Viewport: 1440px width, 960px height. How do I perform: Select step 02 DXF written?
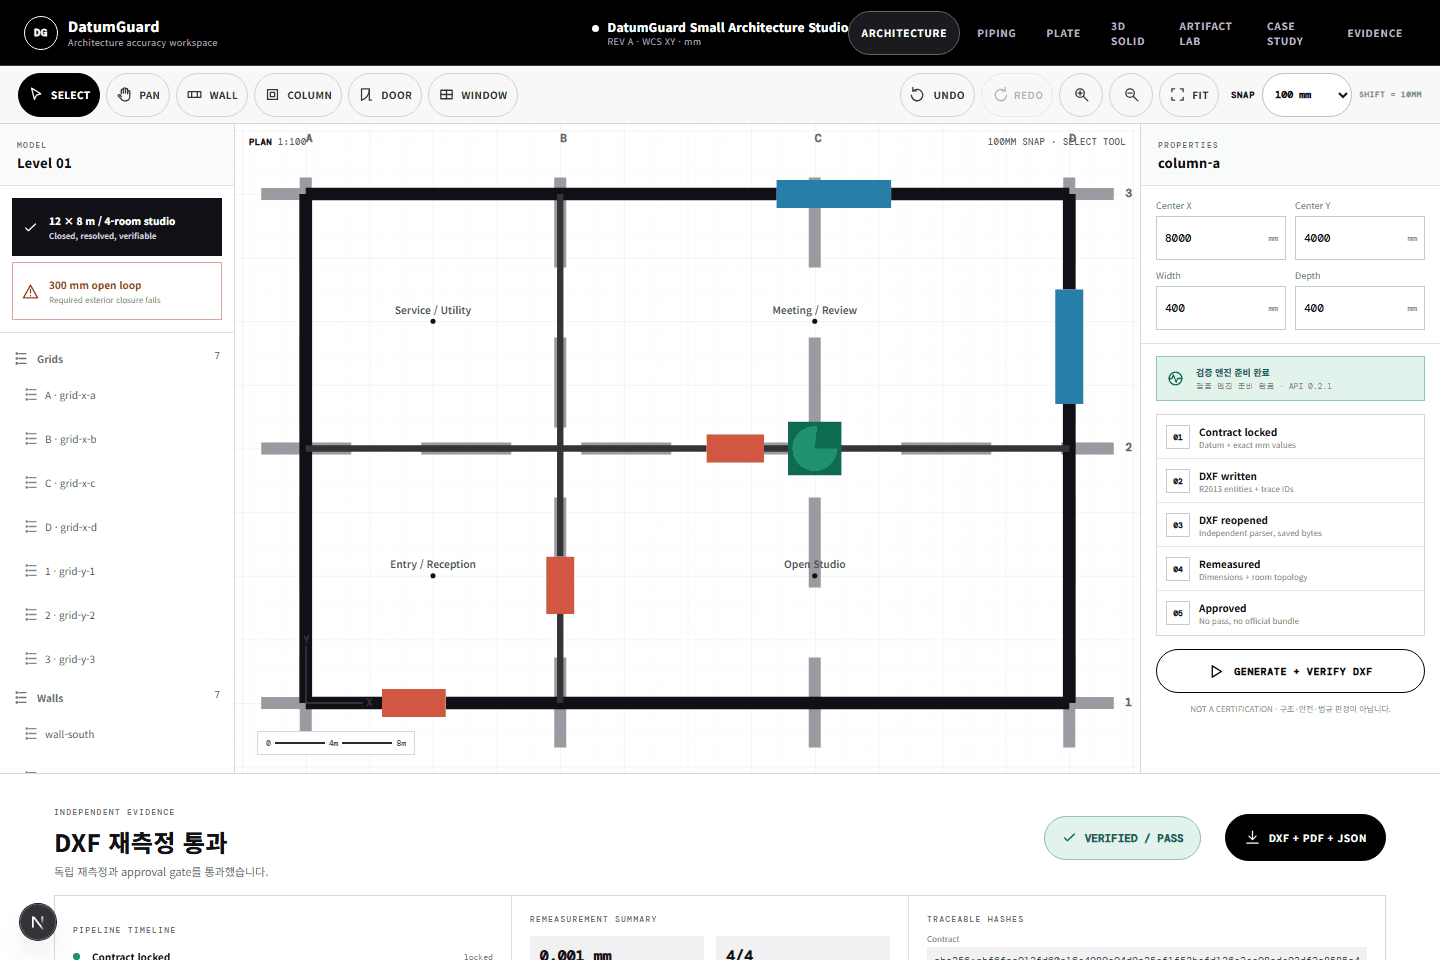pos(1290,481)
